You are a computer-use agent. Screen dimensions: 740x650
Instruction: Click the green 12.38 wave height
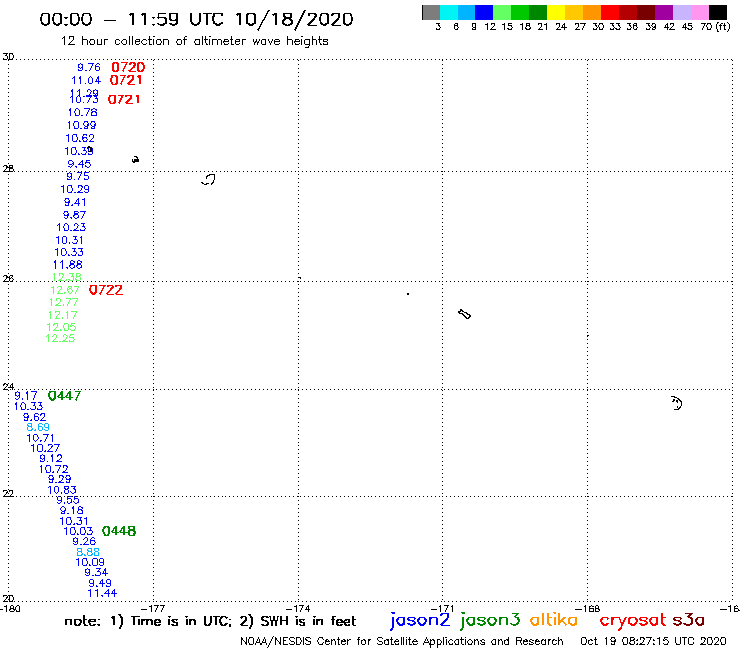pos(67,277)
